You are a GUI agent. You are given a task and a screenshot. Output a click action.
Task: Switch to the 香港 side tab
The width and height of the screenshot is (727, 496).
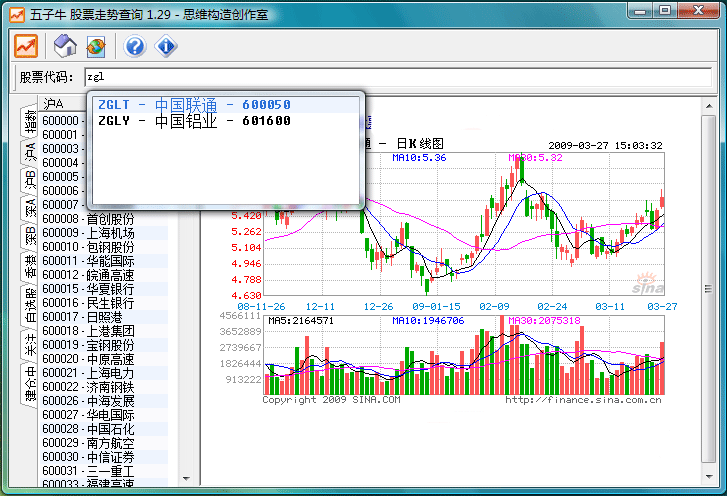pyautogui.click(x=30, y=267)
